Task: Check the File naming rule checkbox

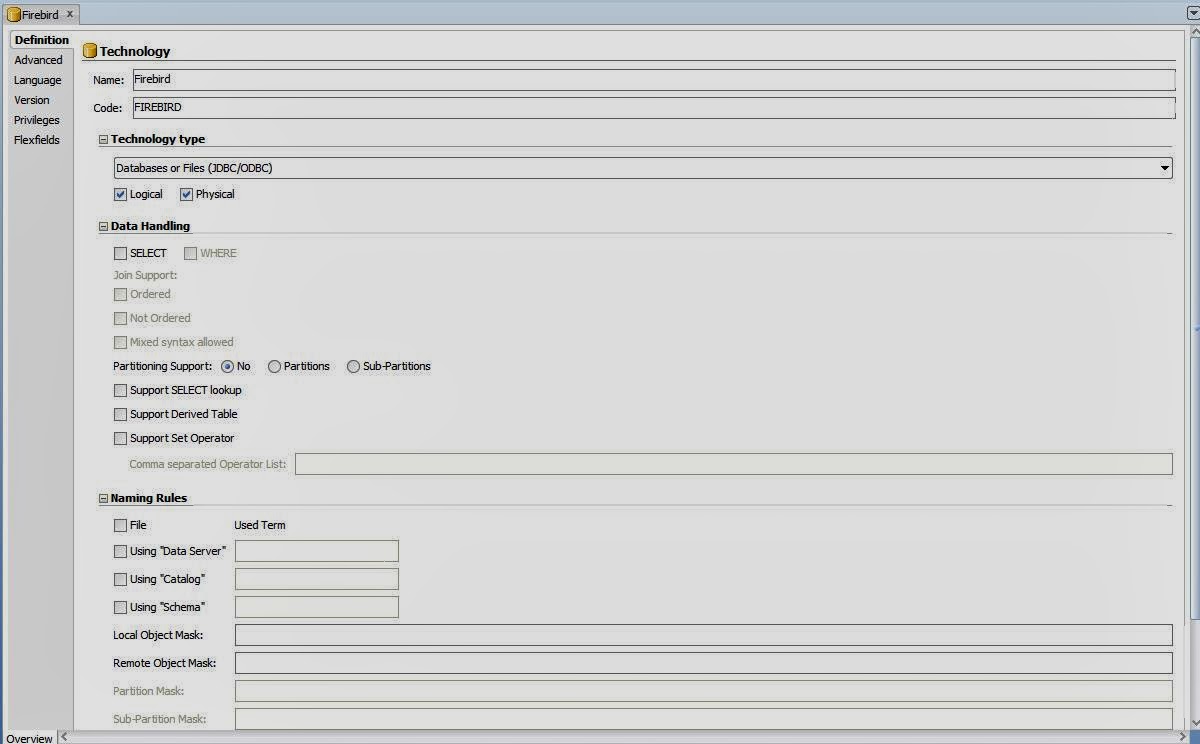Action: click(120, 526)
